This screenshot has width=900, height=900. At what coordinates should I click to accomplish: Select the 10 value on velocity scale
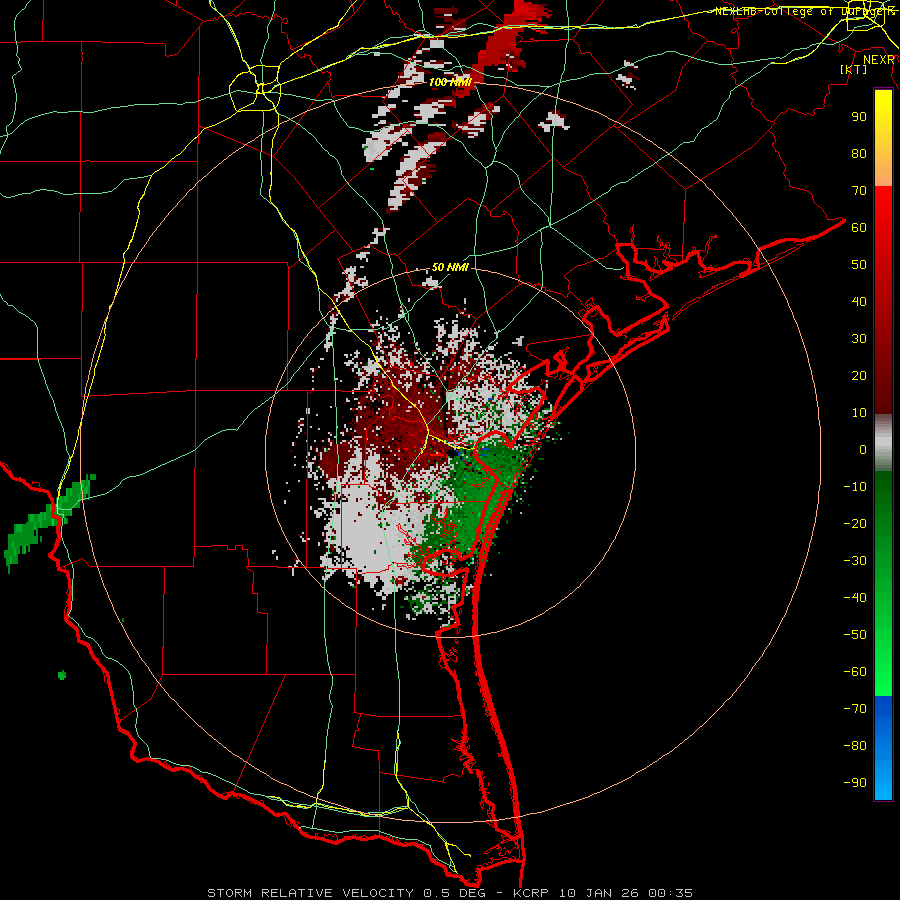pos(859,413)
